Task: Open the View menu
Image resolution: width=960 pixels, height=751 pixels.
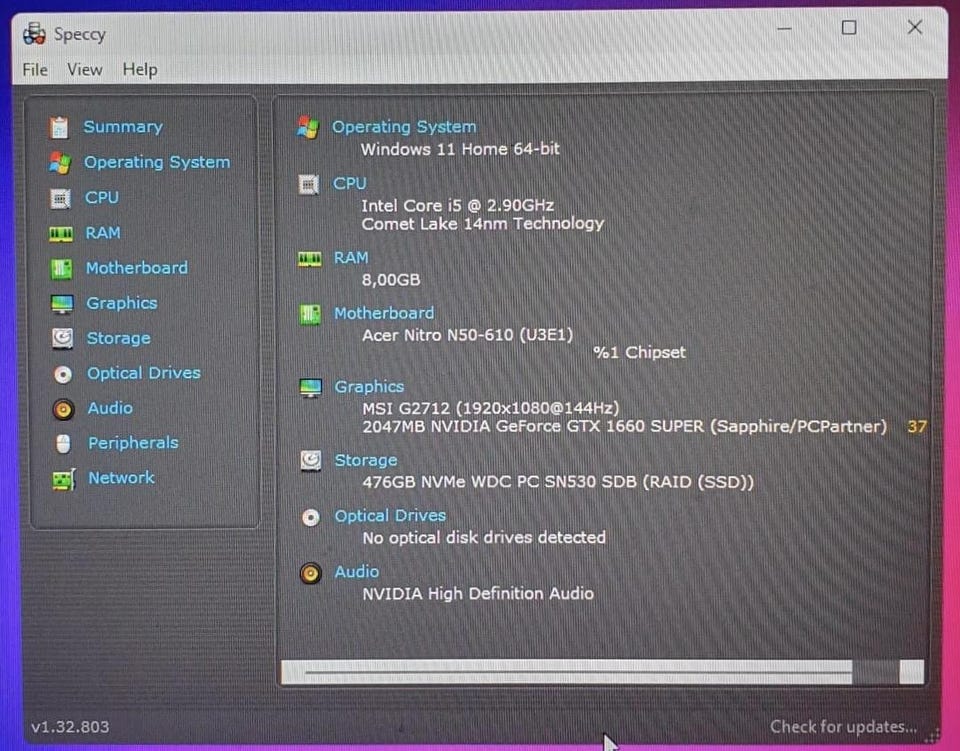Action: (84, 70)
